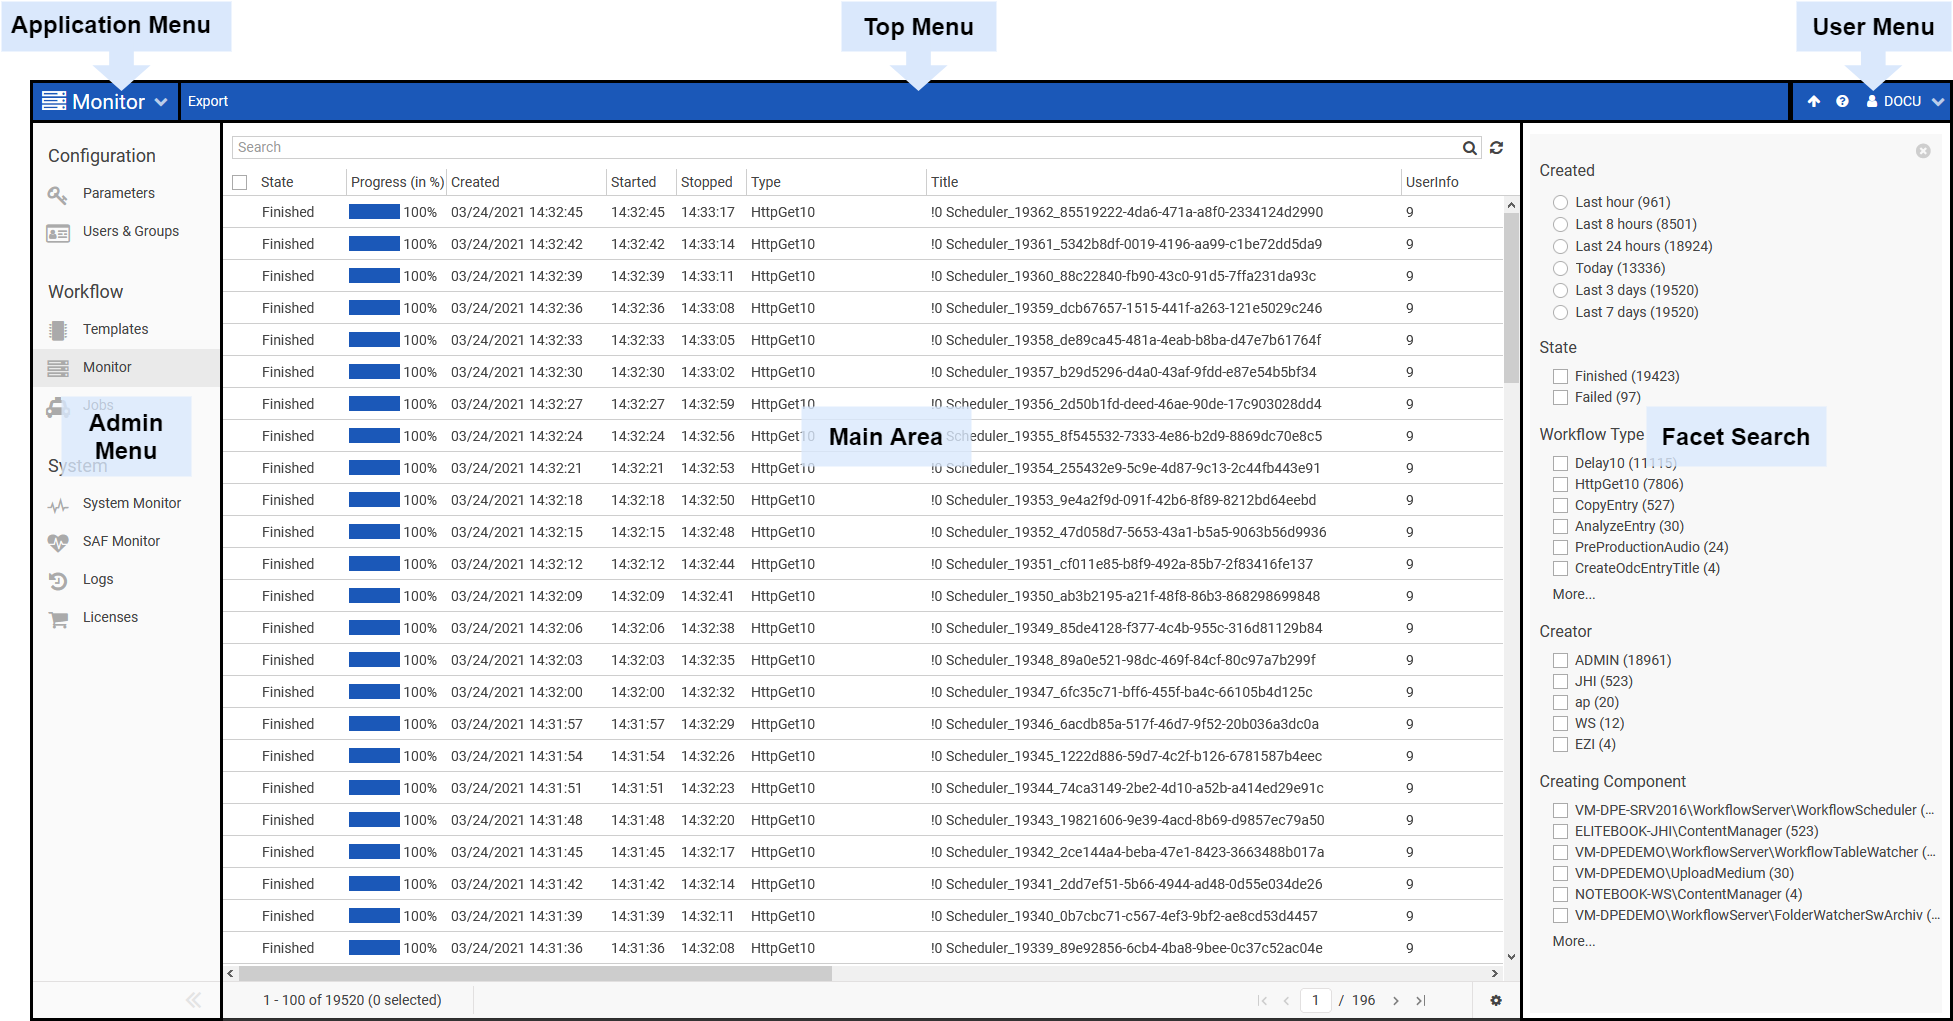Open the help question mark icon
This screenshot has width=1953, height=1021.
(1842, 102)
